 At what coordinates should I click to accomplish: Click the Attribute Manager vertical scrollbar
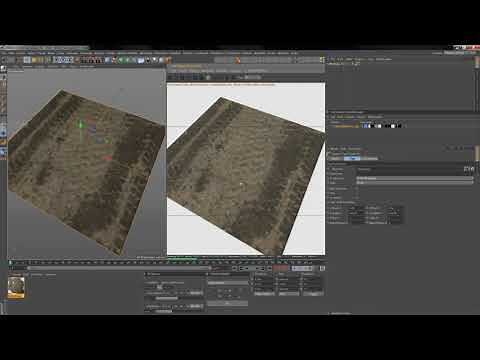click(x=477, y=154)
